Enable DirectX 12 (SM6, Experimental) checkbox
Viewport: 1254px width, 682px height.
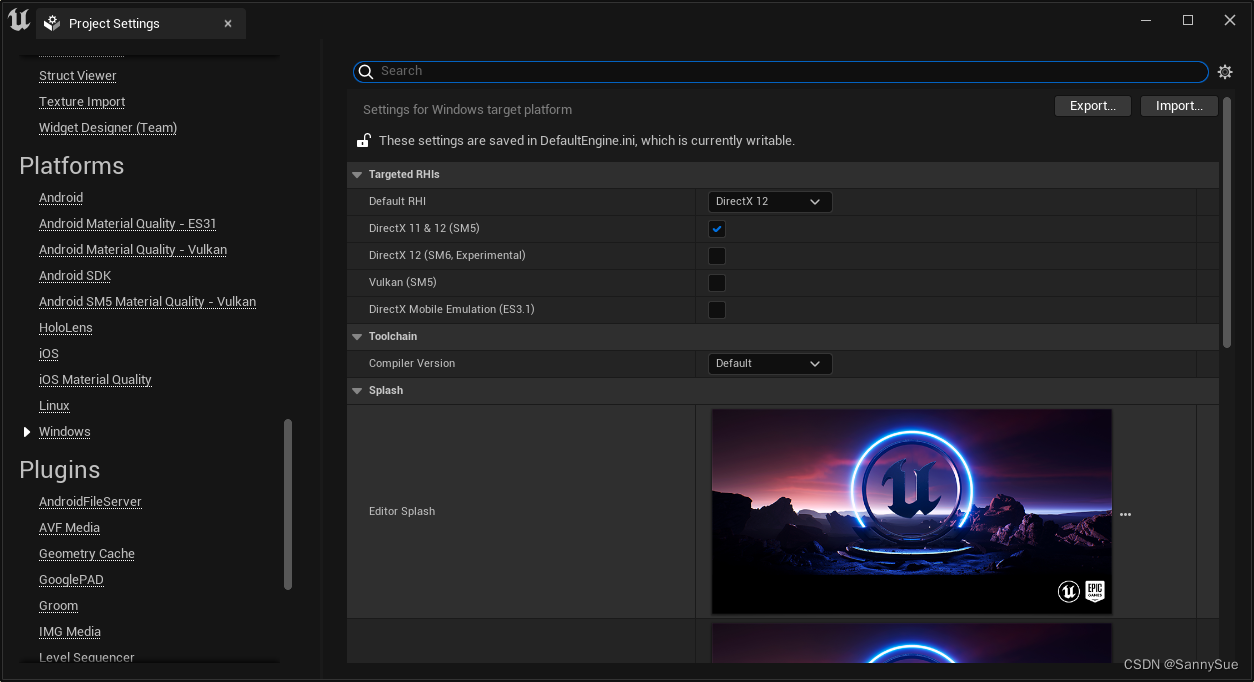(x=717, y=256)
